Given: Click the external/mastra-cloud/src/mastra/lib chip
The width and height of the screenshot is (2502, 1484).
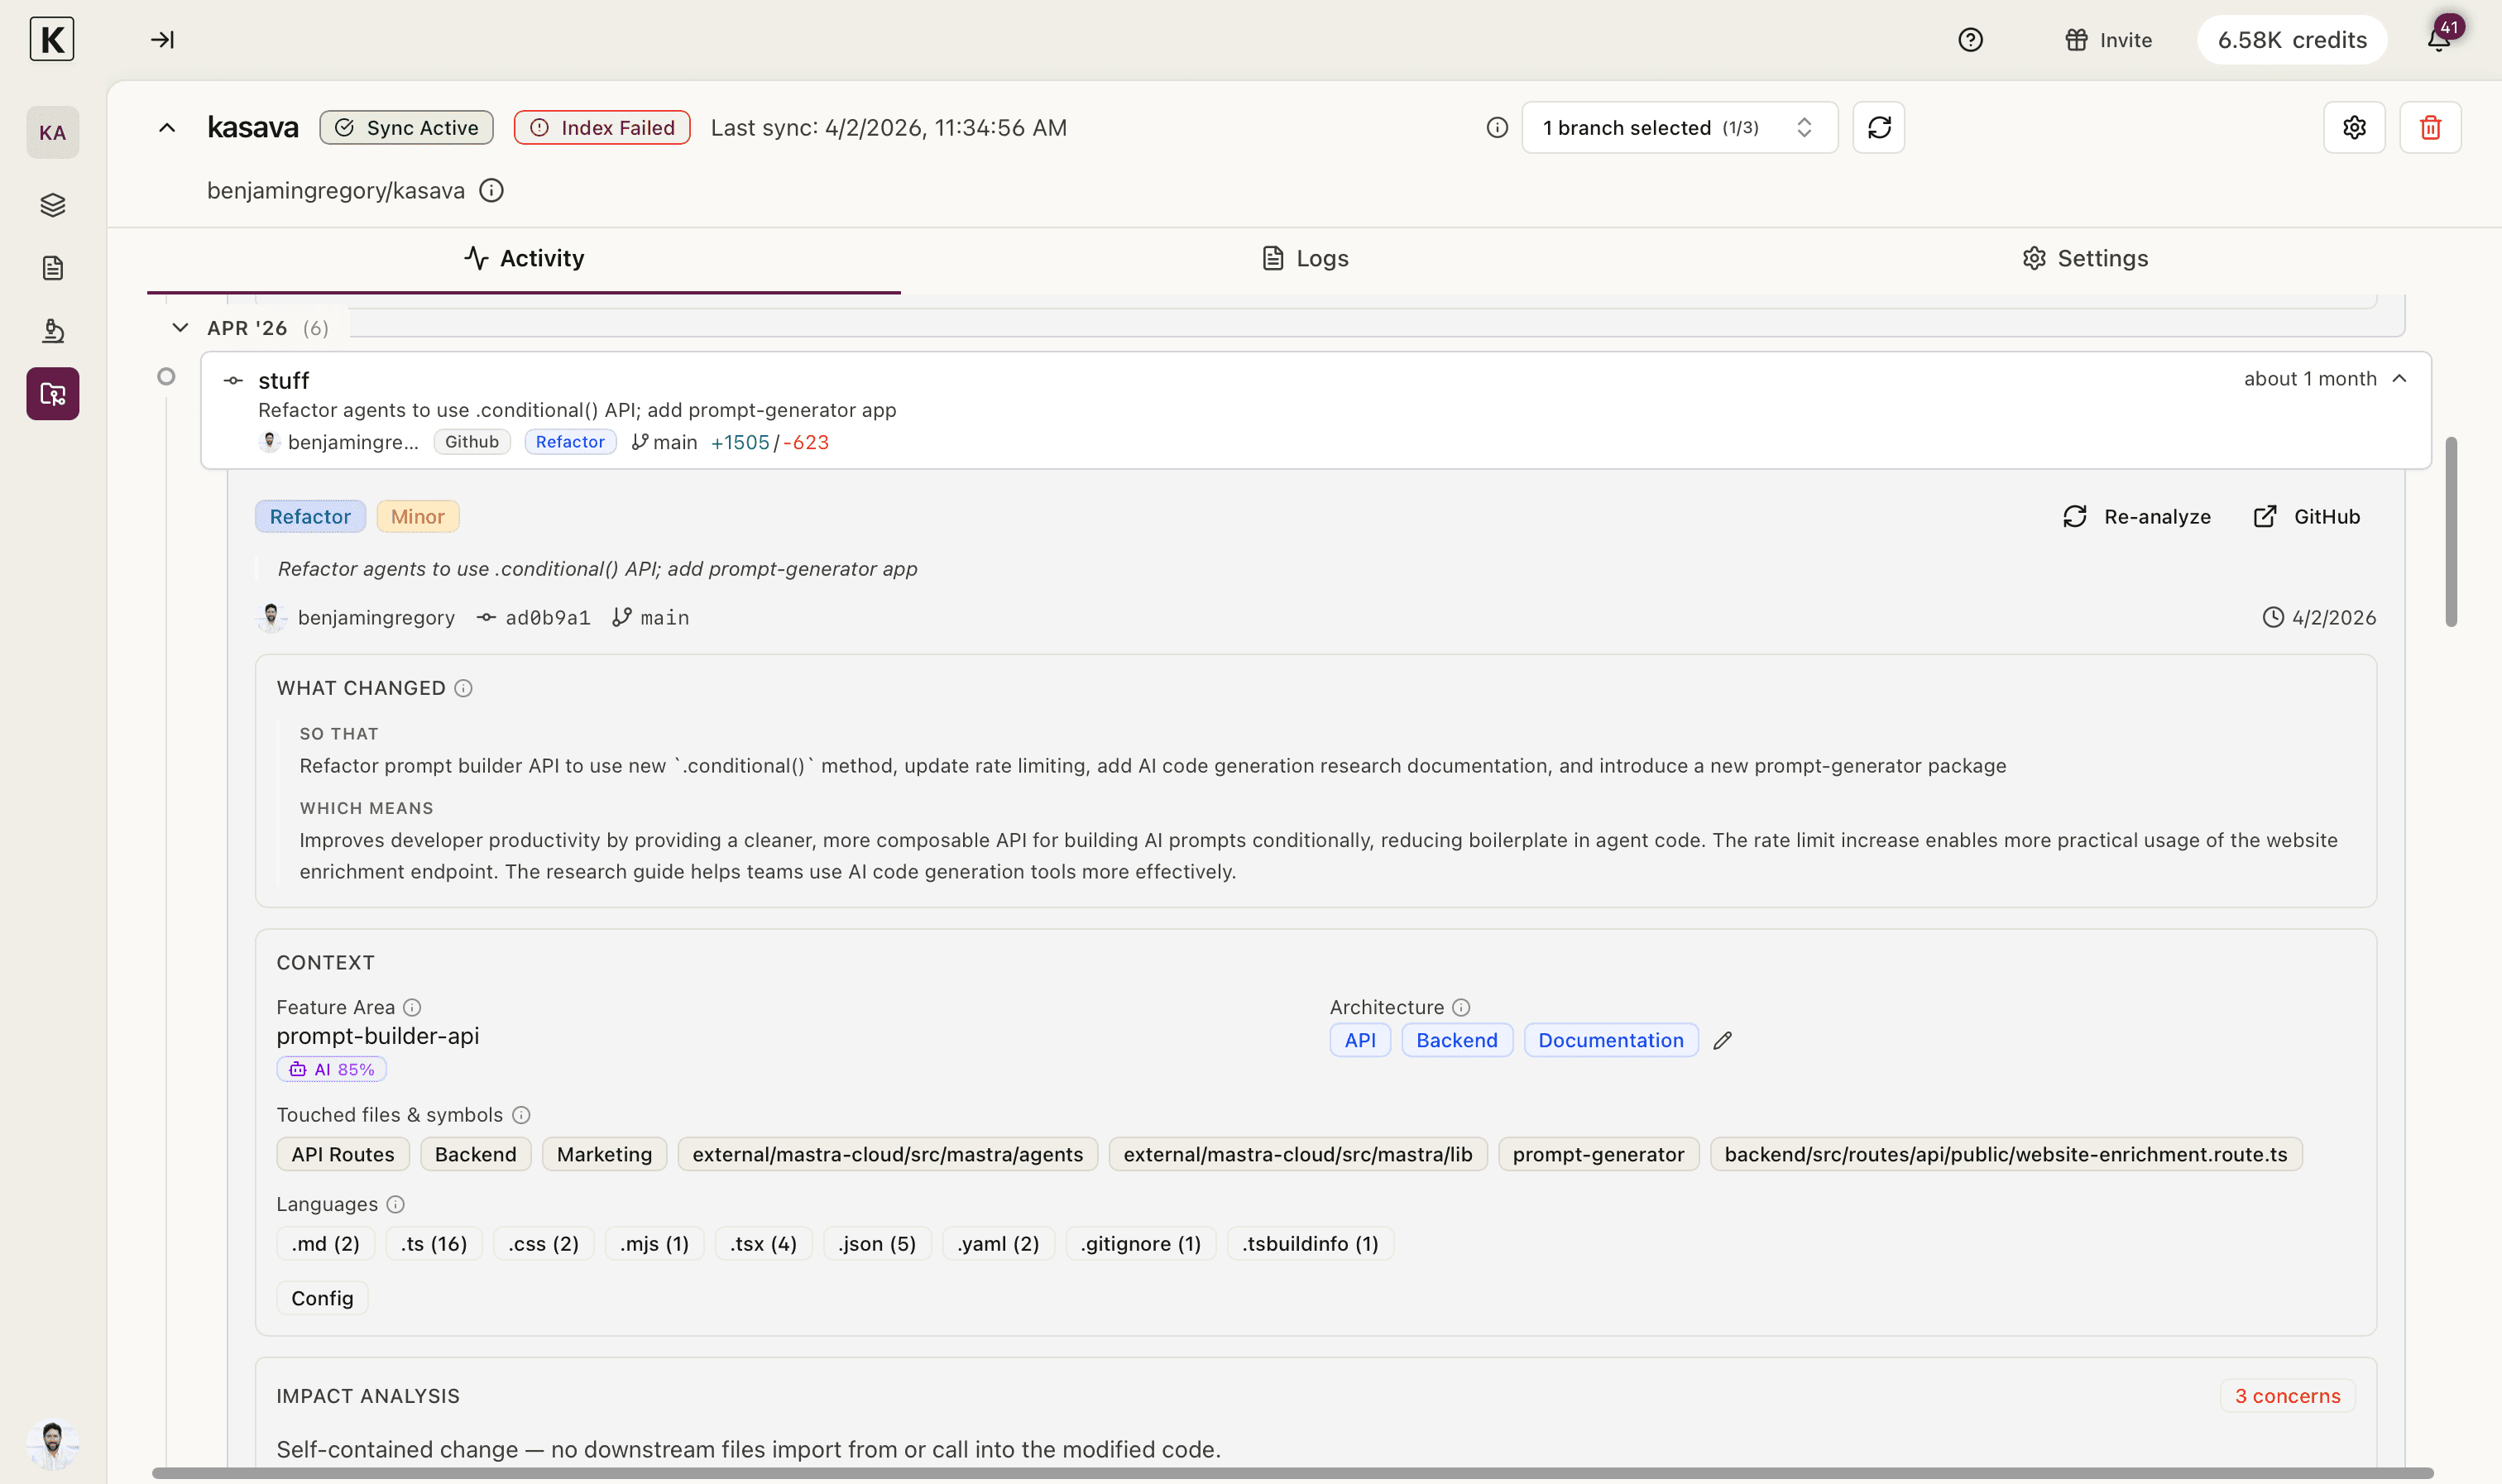Looking at the screenshot, I should (1298, 1155).
